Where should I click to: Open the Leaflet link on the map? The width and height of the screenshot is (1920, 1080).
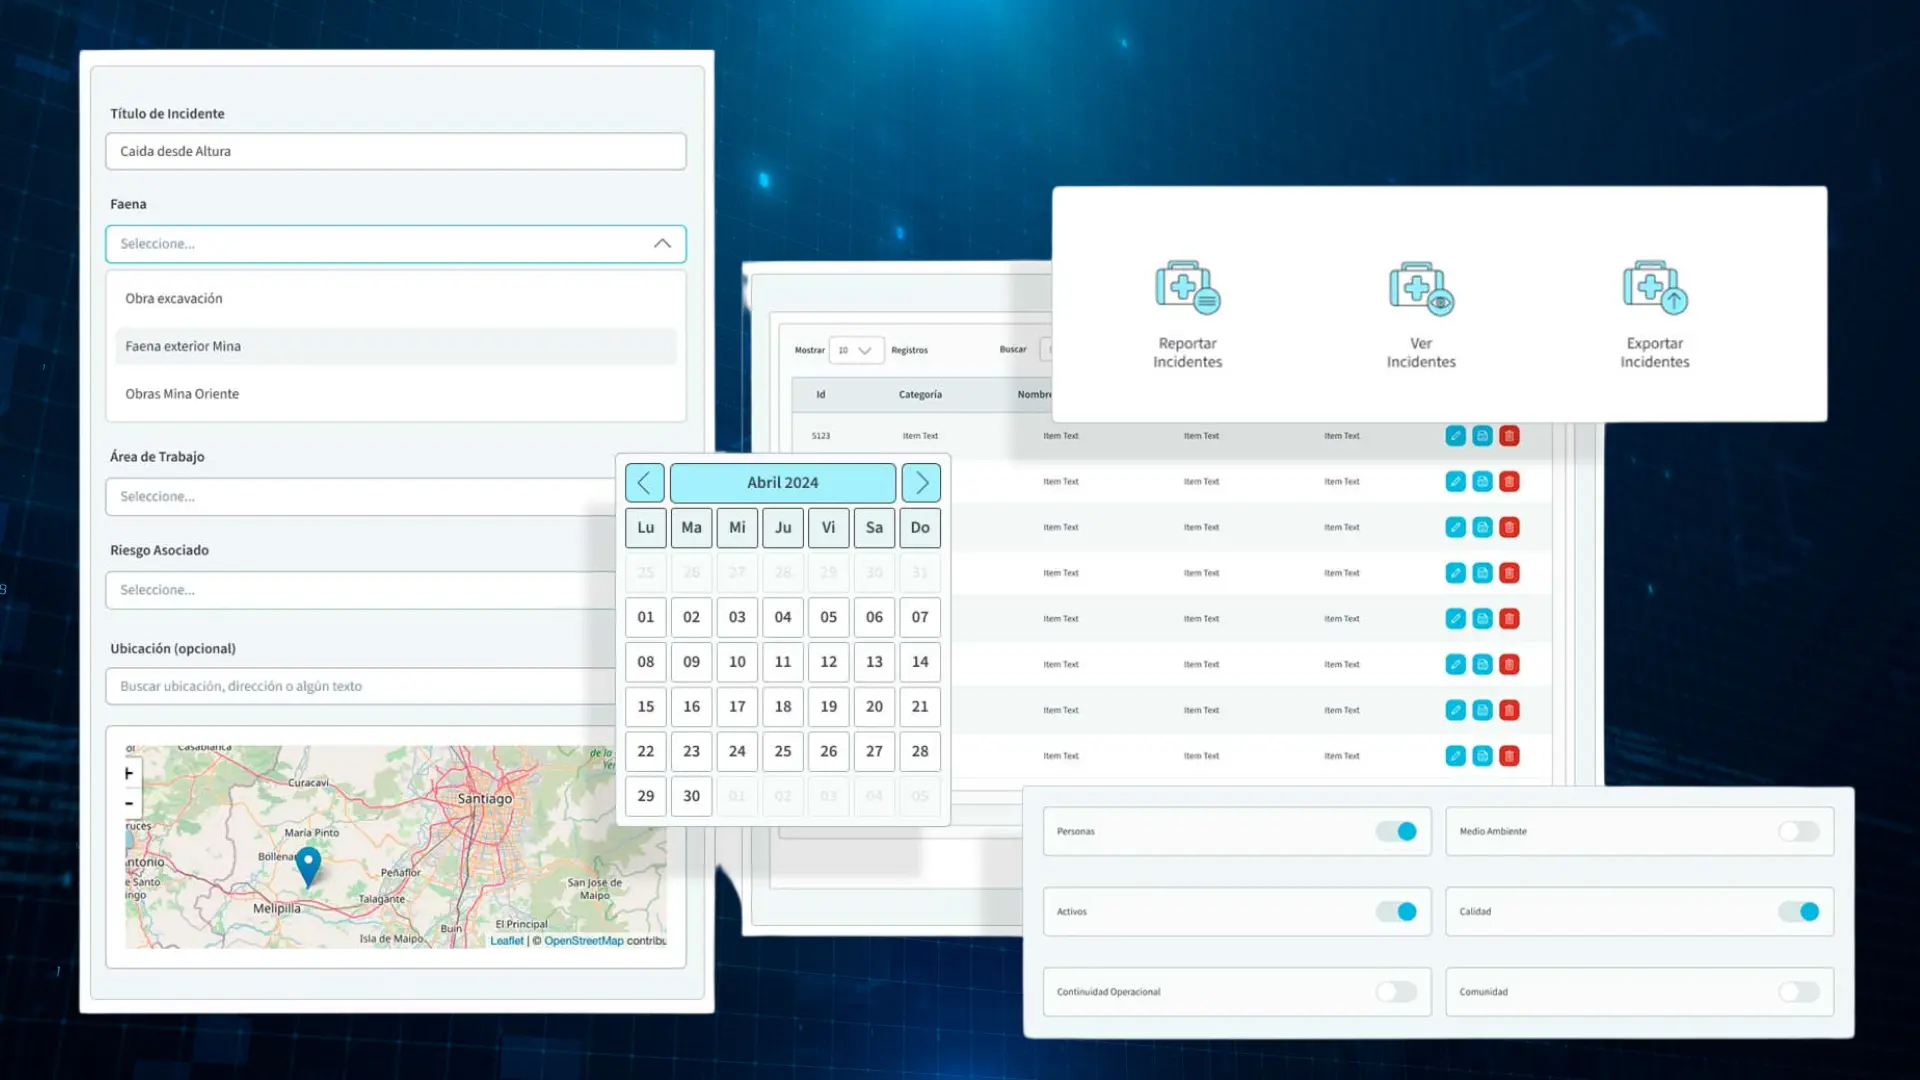pos(507,941)
